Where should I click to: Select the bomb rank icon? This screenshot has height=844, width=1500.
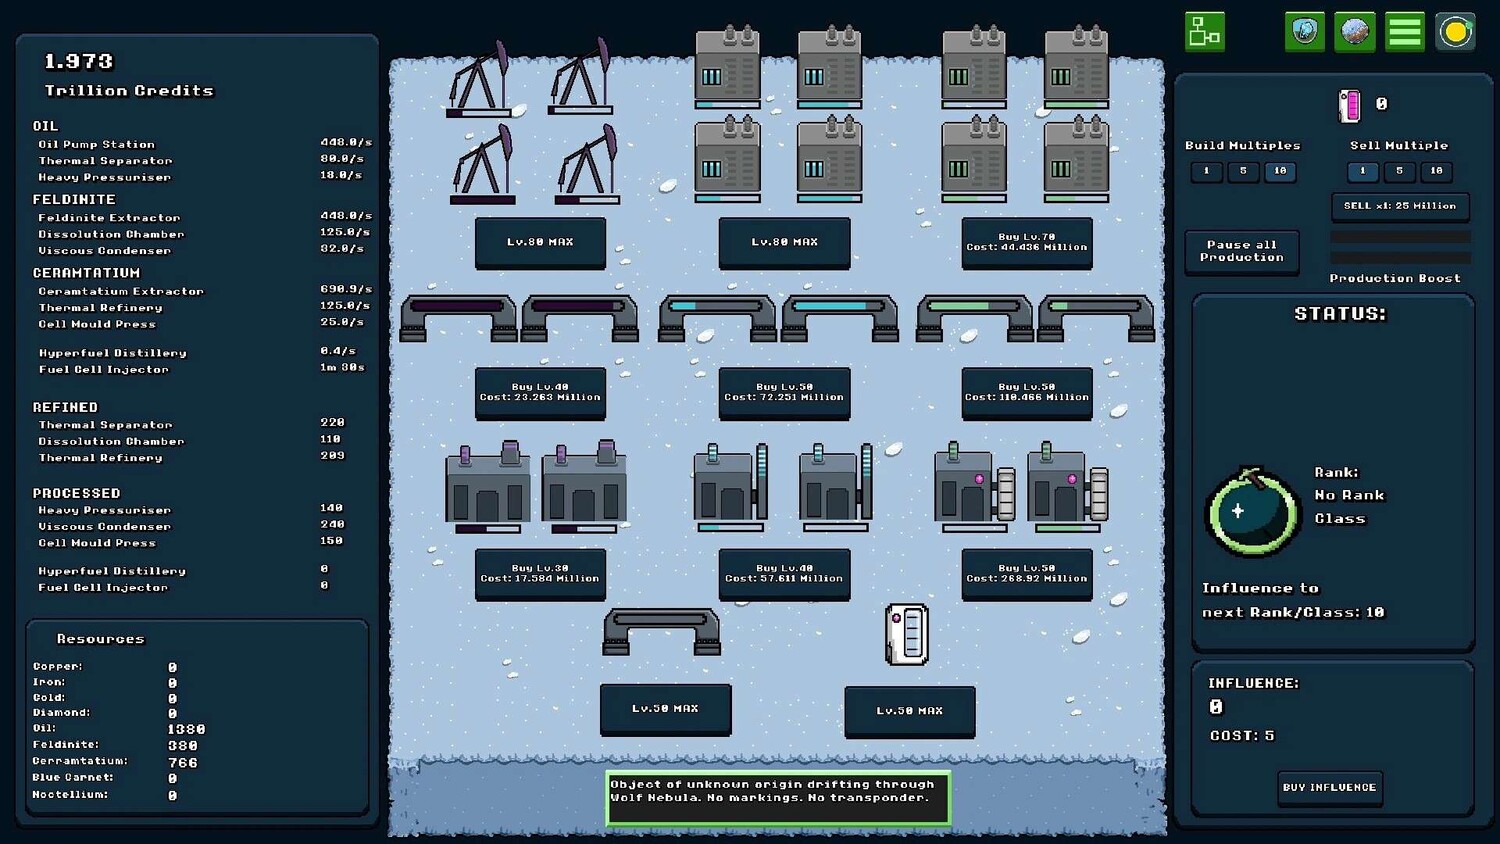(x=1251, y=511)
